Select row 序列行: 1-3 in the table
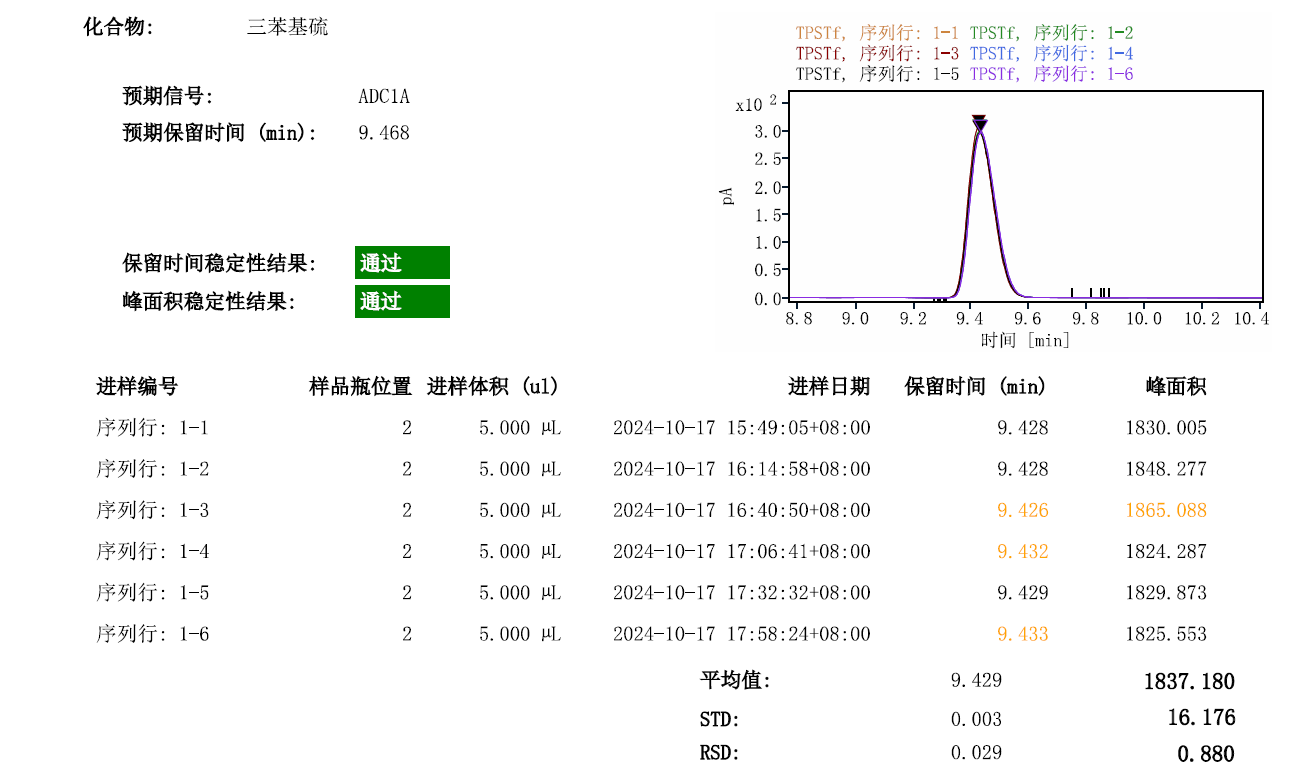 point(651,510)
